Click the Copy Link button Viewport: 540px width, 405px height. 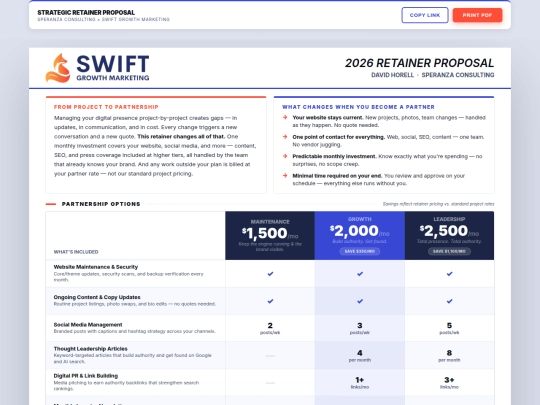pyautogui.click(x=425, y=15)
